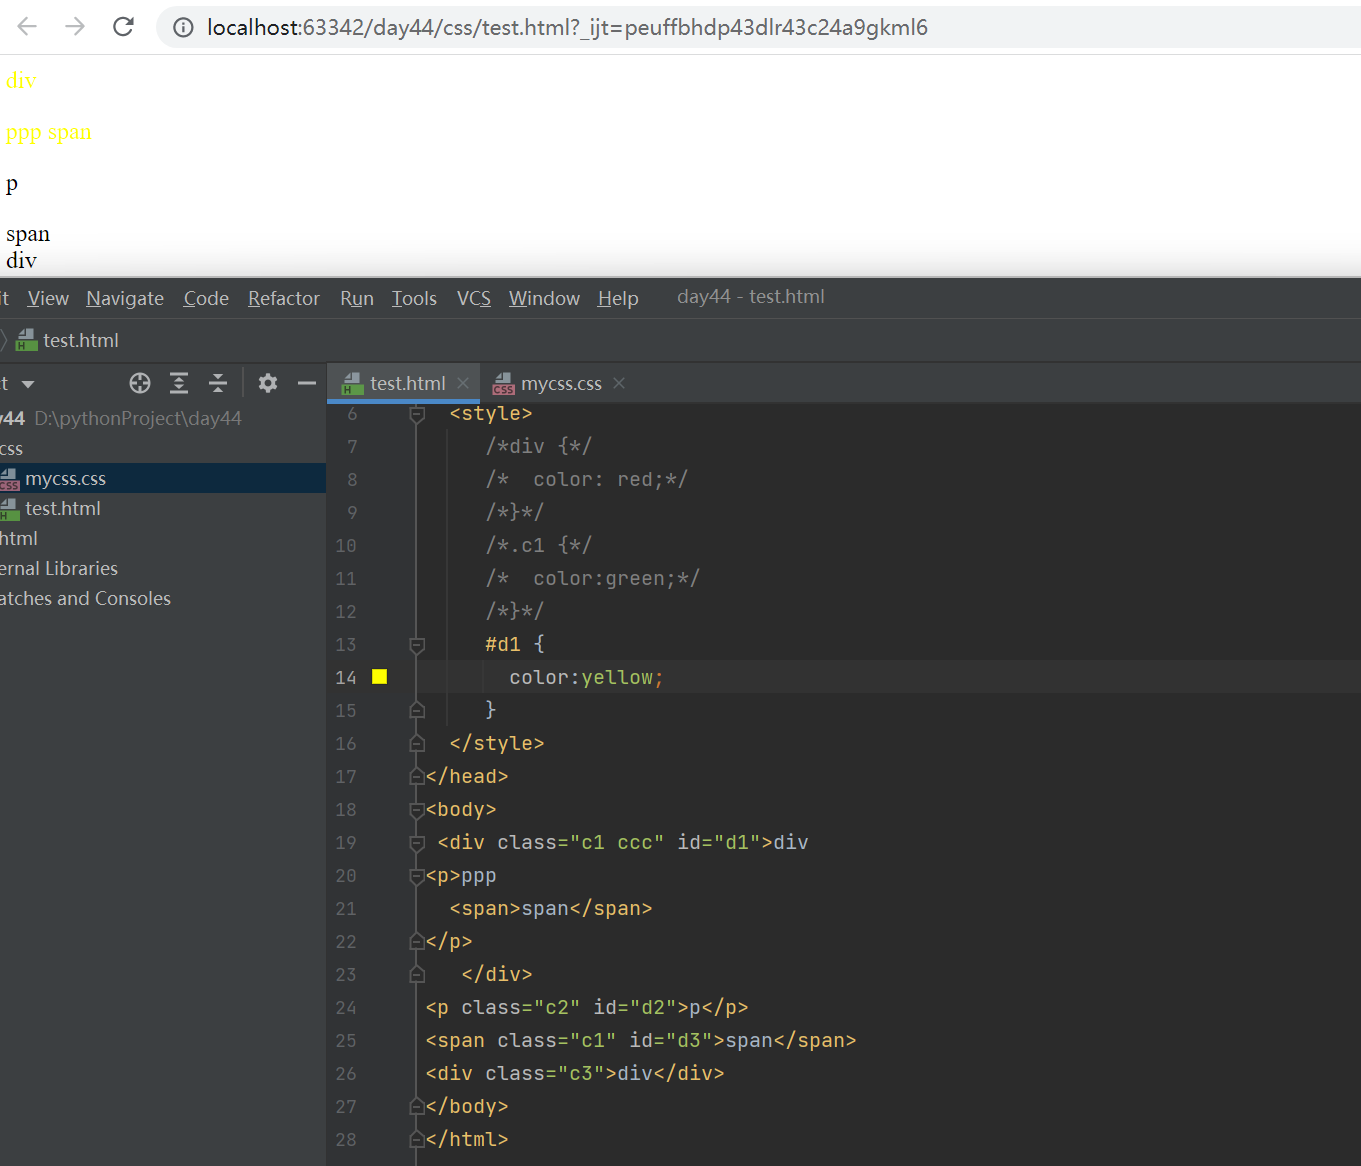Toggle fold marker at closing html tag
Image resolution: width=1361 pixels, height=1166 pixels.
418,1139
